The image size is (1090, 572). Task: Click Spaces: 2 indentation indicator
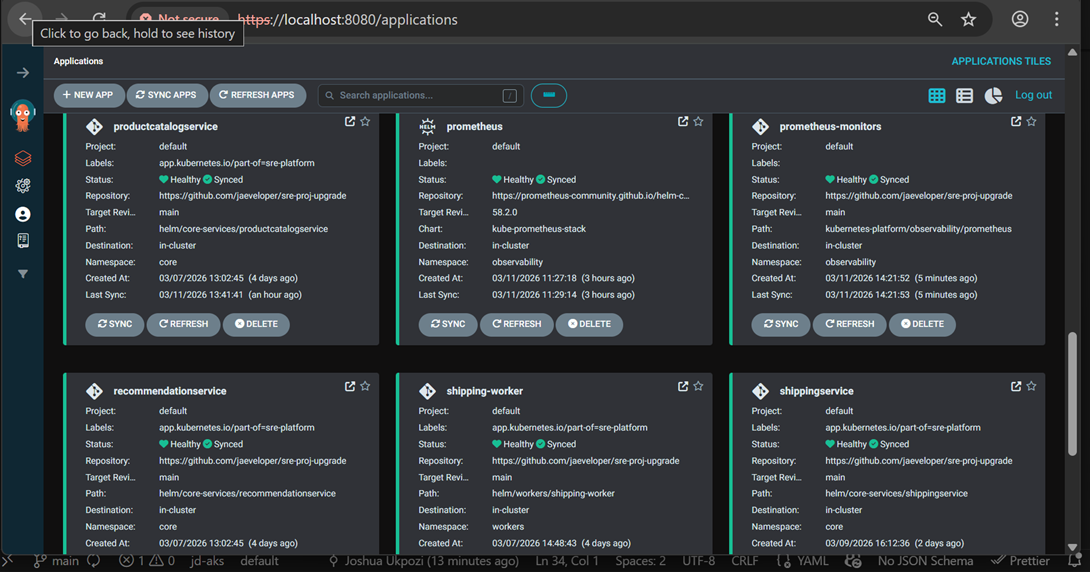pyautogui.click(x=640, y=561)
